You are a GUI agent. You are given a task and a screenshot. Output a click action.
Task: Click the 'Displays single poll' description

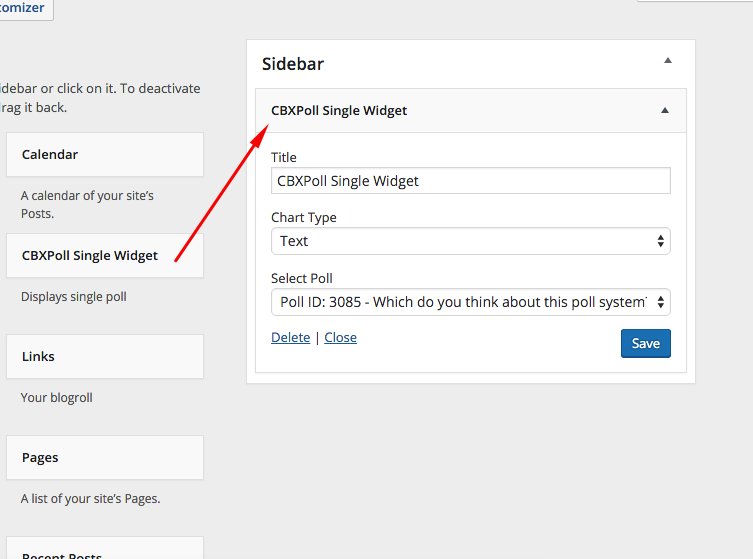click(x=73, y=297)
